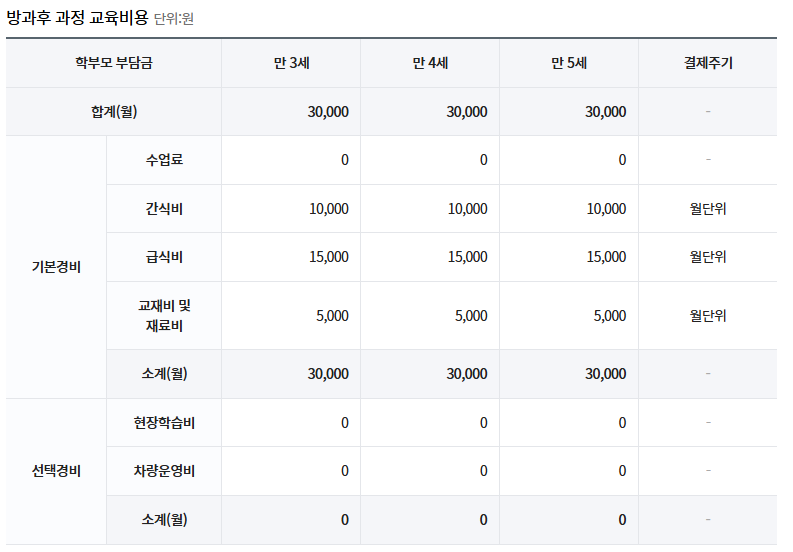This screenshot has width=793, height=552.
Task: Select the 만 4세 column header
Action: (430, 63)
